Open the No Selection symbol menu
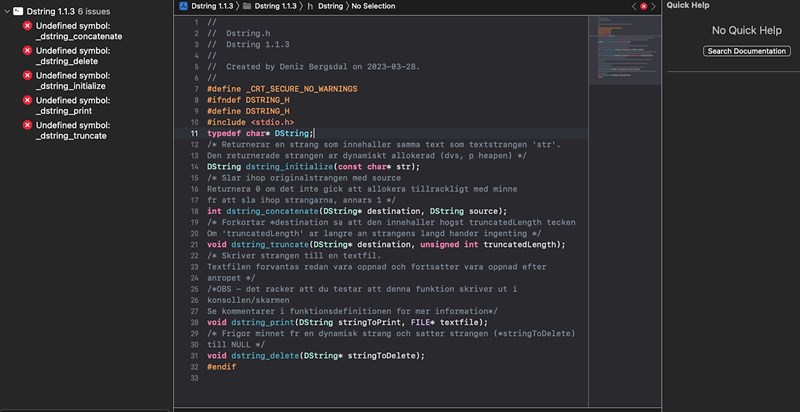Screen dimensions: 800x412 tap(373, 6)
